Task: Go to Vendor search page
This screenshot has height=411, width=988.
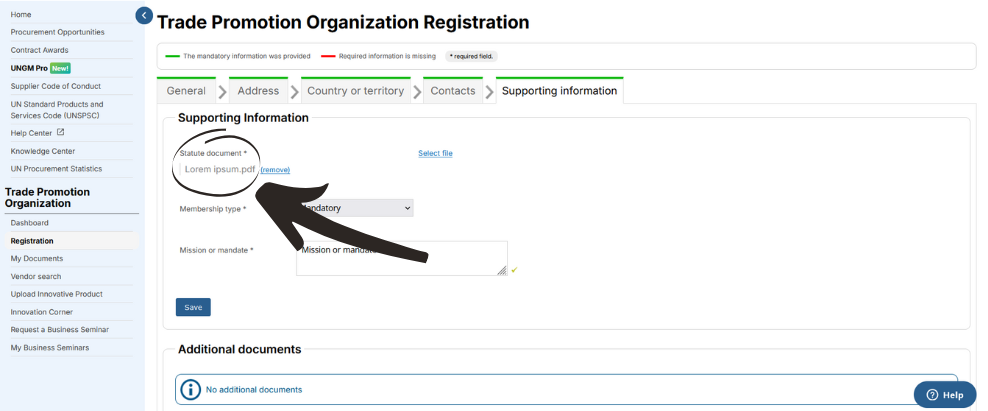Action: point(36,276)
